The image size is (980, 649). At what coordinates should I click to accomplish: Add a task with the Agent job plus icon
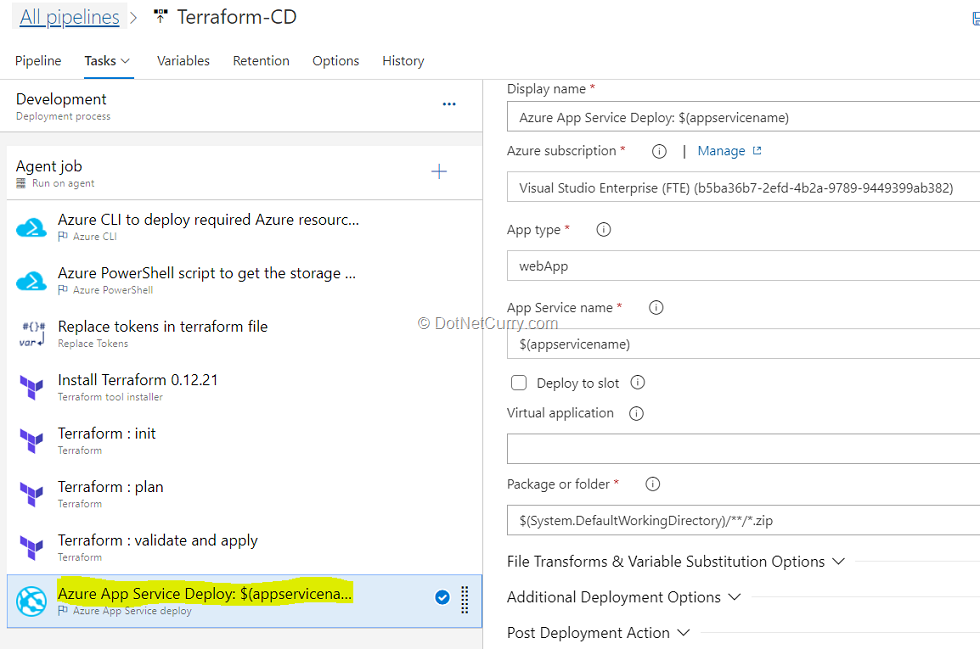tap(439, 171)
